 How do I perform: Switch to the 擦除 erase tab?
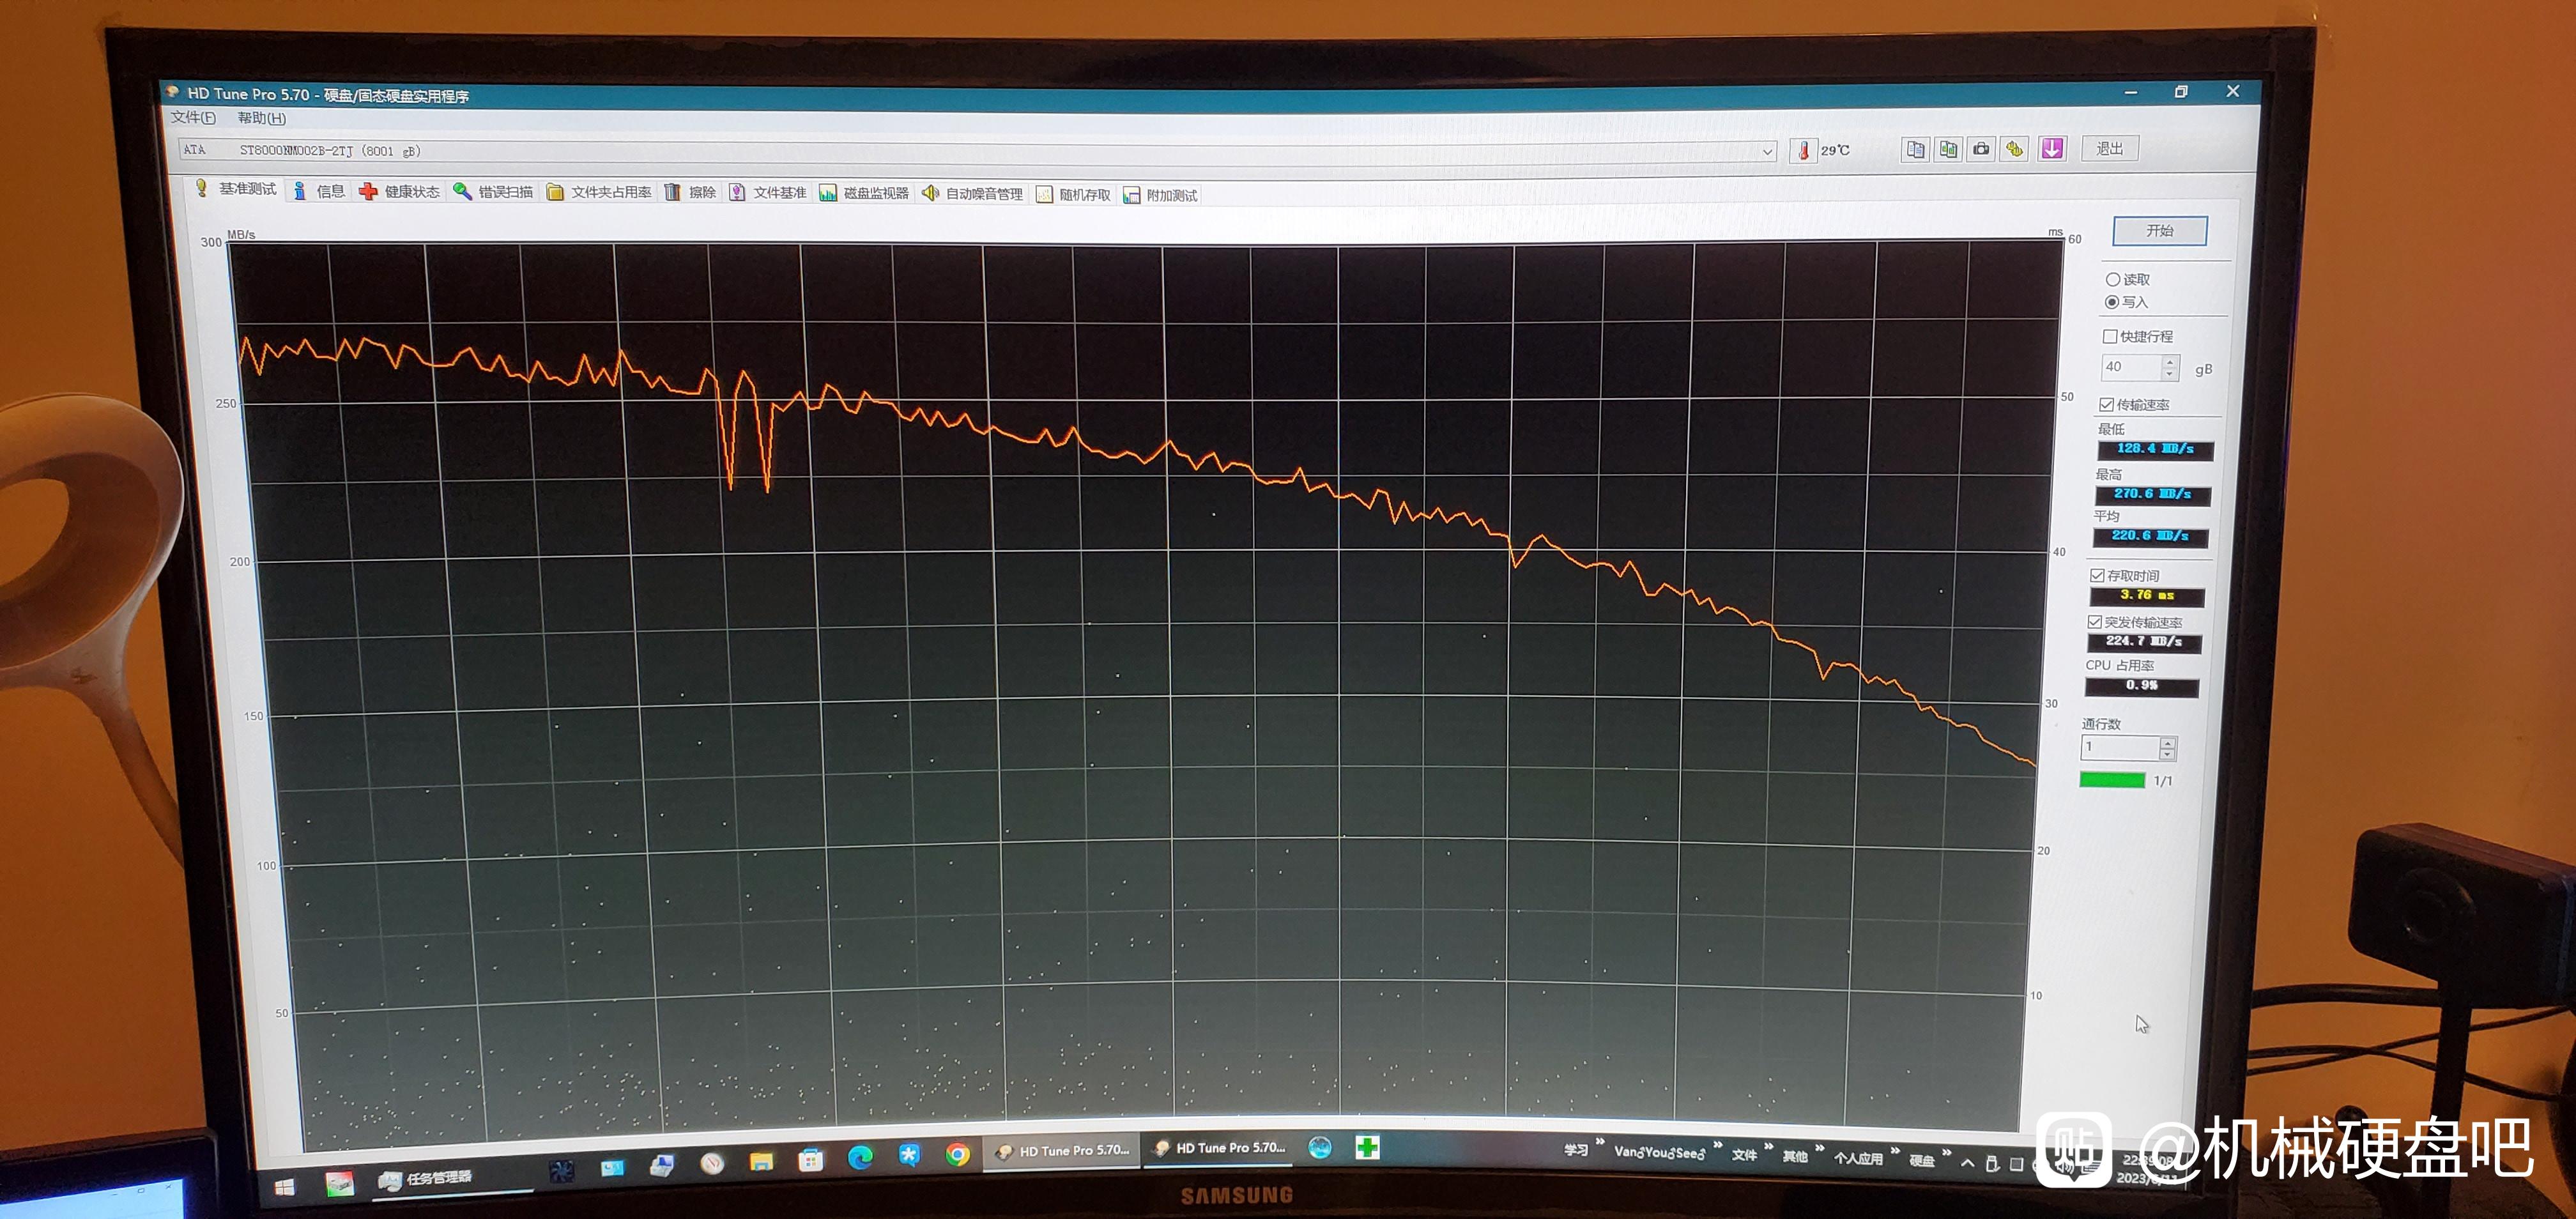691,192
